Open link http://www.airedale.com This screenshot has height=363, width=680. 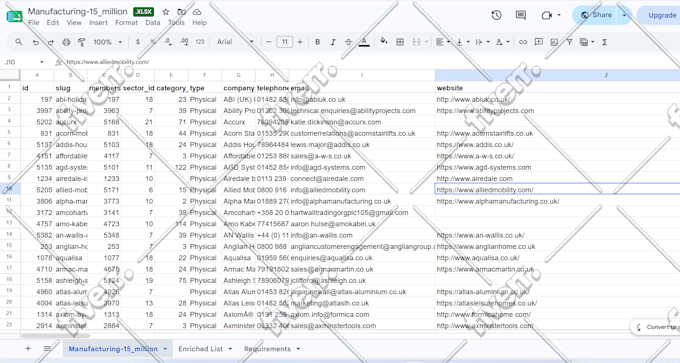point(474,179)
